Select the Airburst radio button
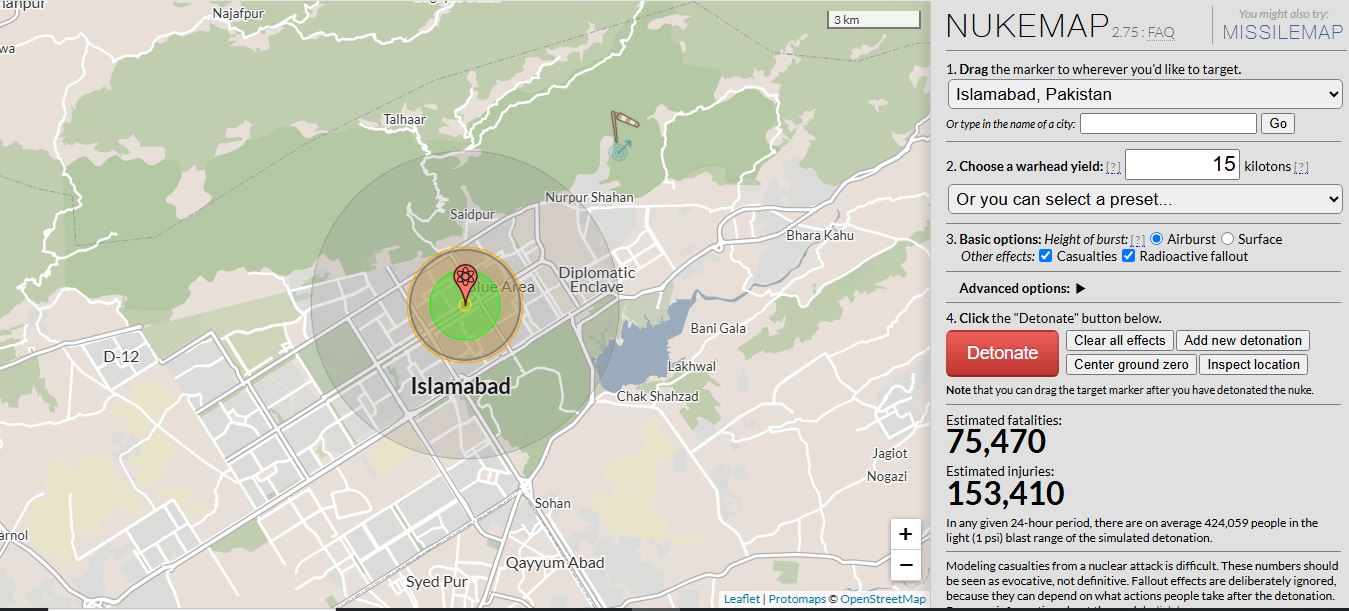1349x611 pixels. click(x=1156, y=239)
